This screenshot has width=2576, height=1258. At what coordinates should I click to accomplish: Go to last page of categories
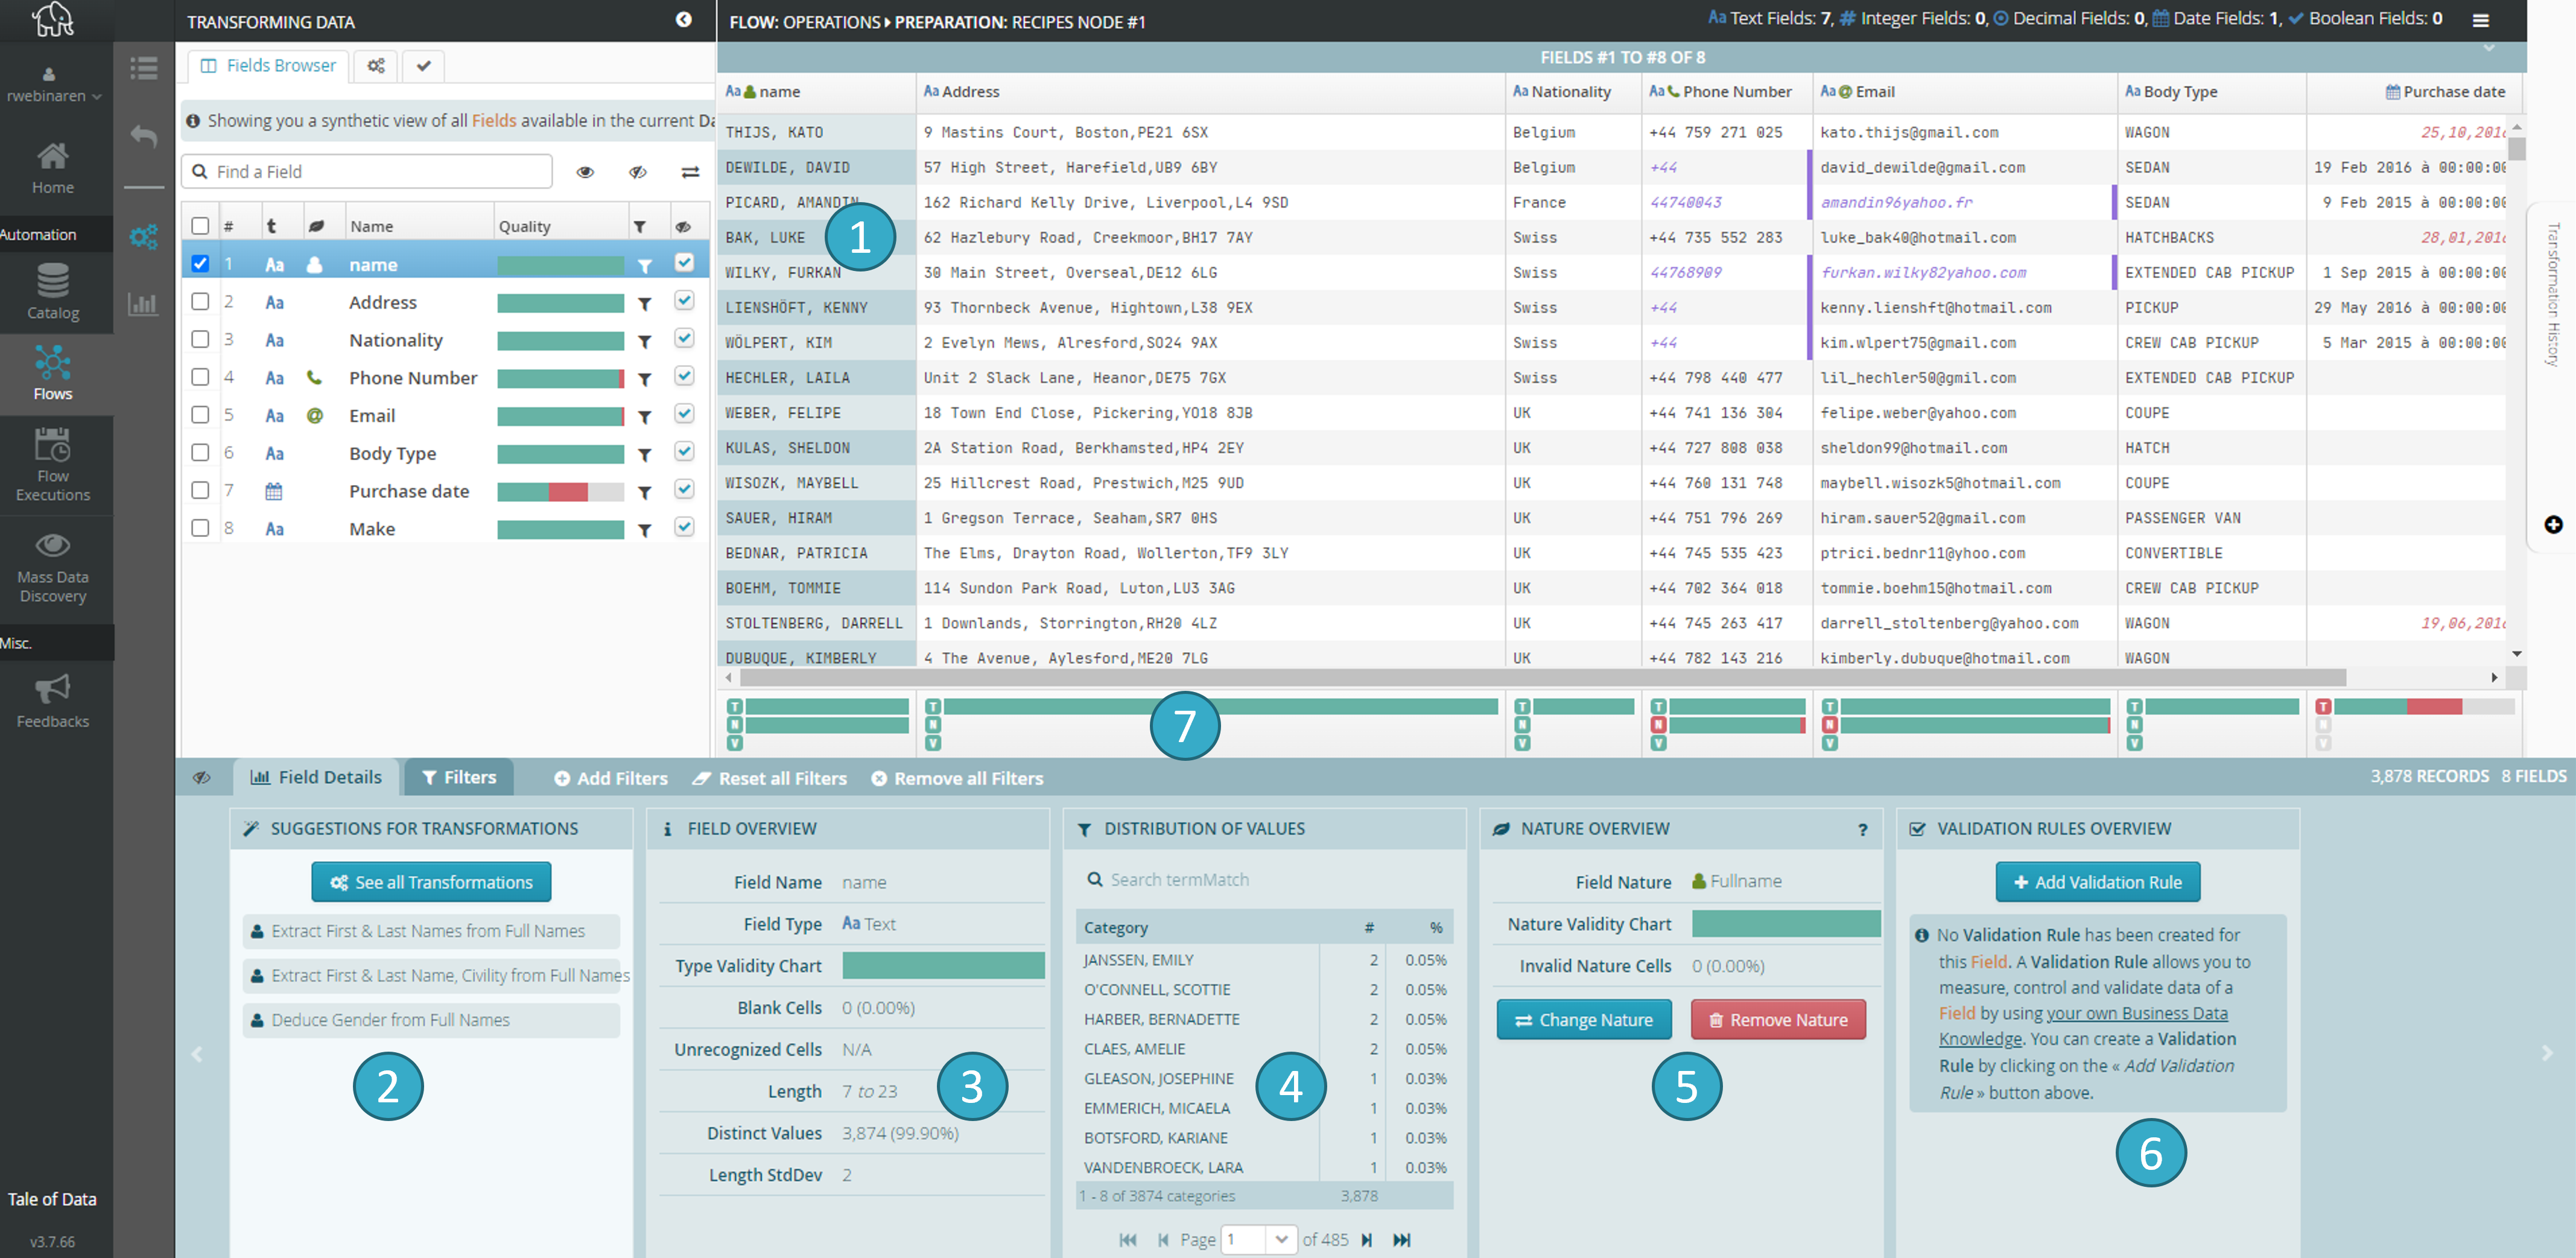click(1402, 1240)
